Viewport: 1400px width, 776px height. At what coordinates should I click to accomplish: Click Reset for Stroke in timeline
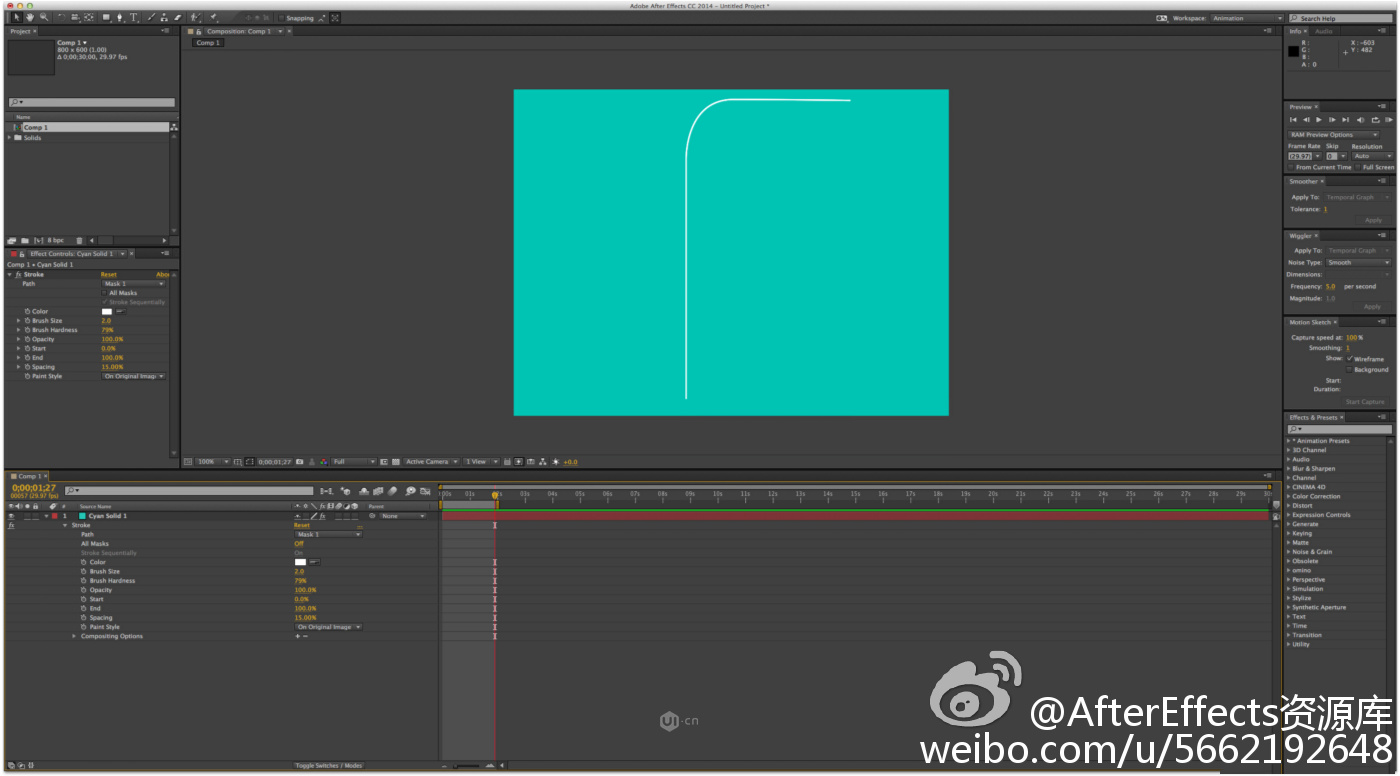click(x=301, y=525)
